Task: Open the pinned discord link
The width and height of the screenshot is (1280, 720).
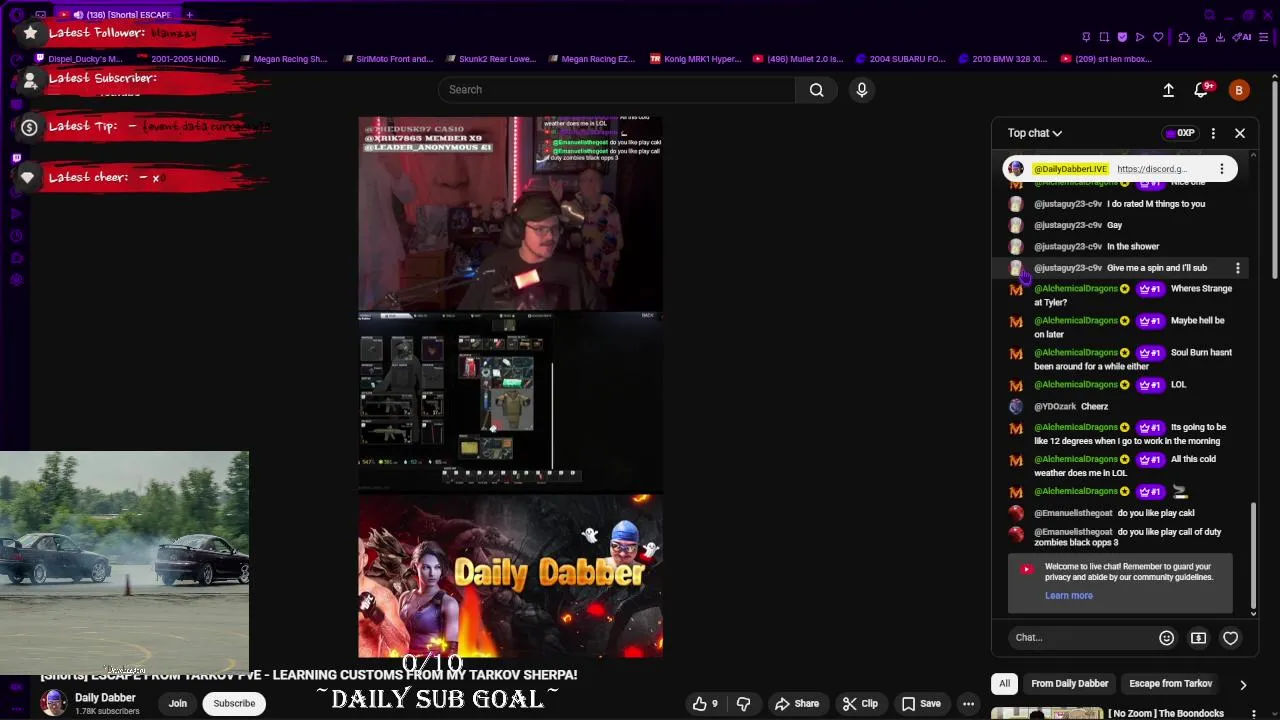Action: tap(1152, 169)
